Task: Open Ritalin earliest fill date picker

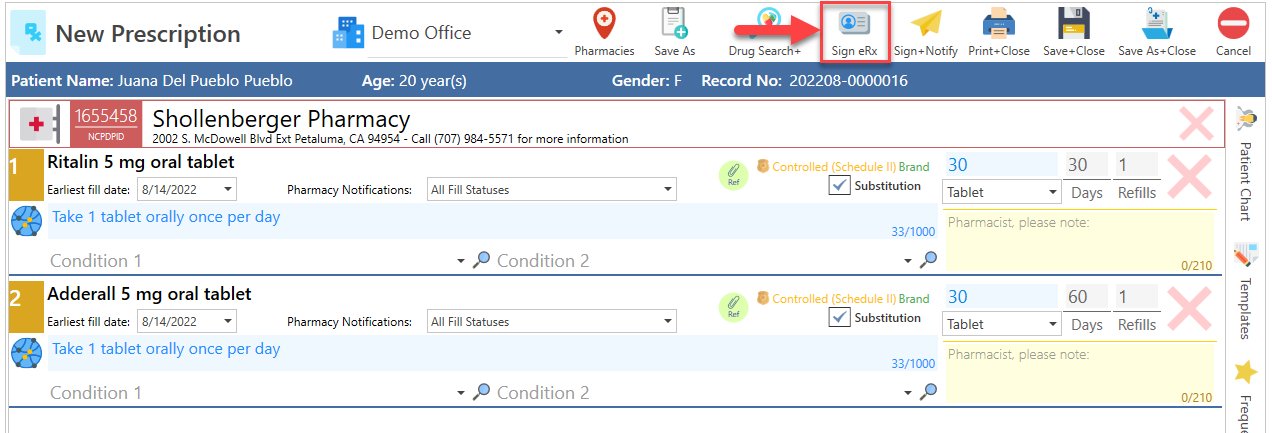Action: click(x=228, y=189)
